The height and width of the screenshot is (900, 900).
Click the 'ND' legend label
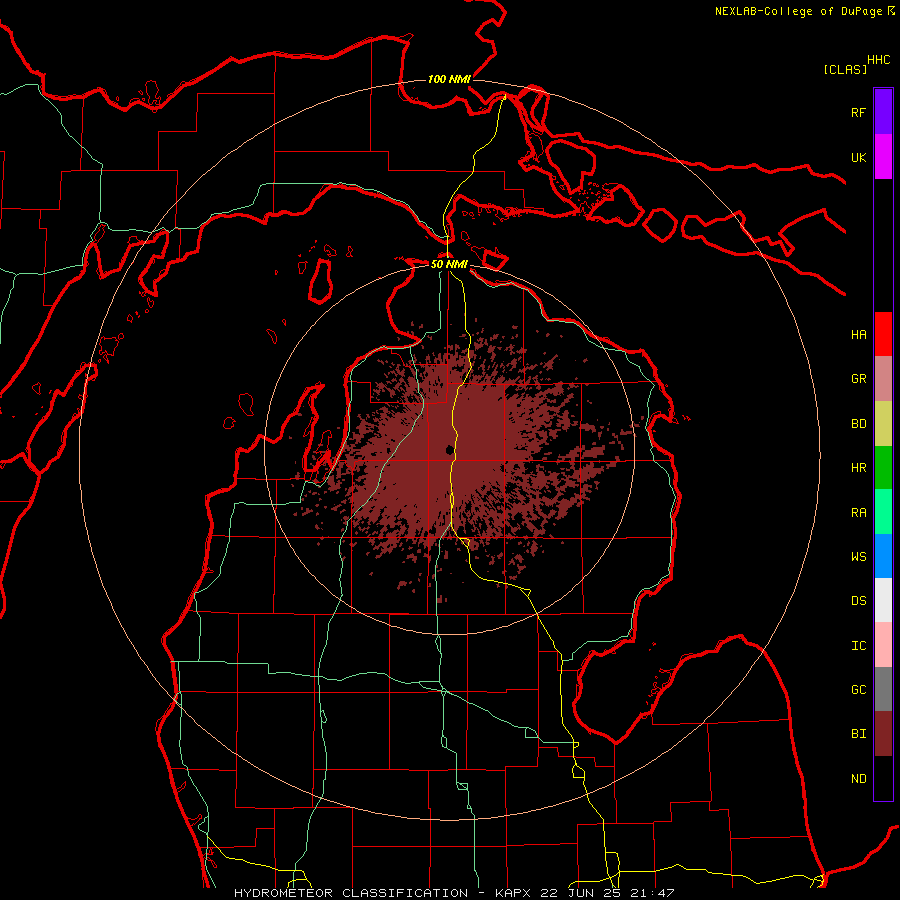[x=858, y=779]
